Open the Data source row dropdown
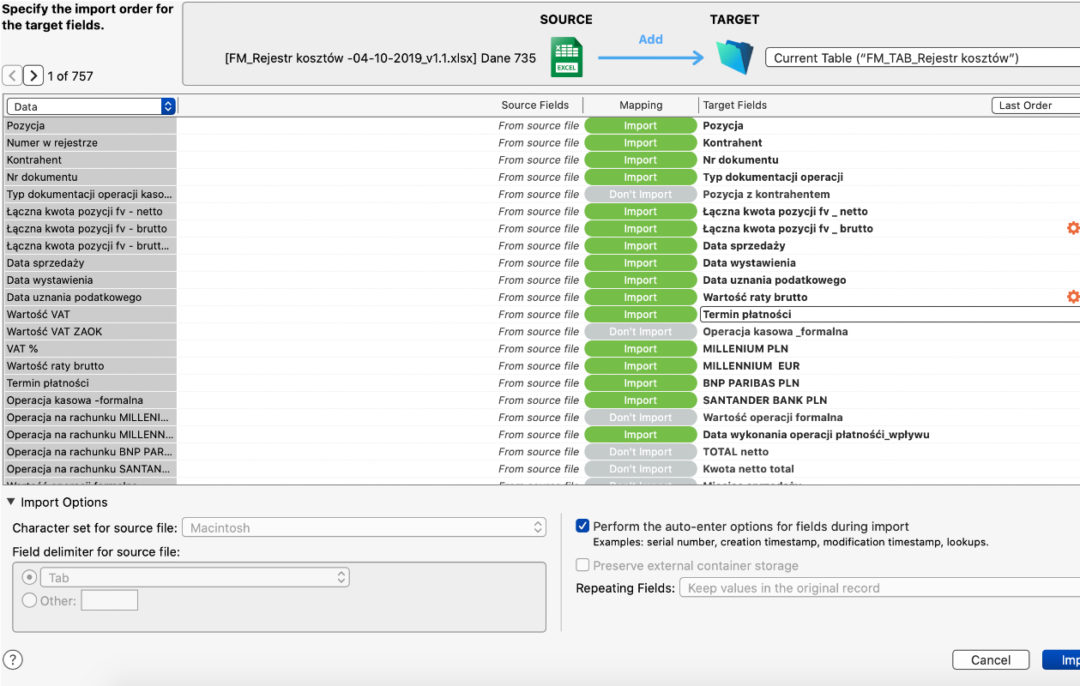The height and width of the screenshot is (686, 1080). point(91,106)
